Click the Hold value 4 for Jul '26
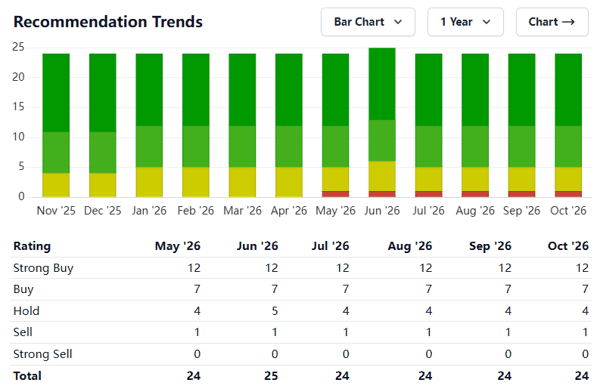600x392 pixels. point(346,311)
